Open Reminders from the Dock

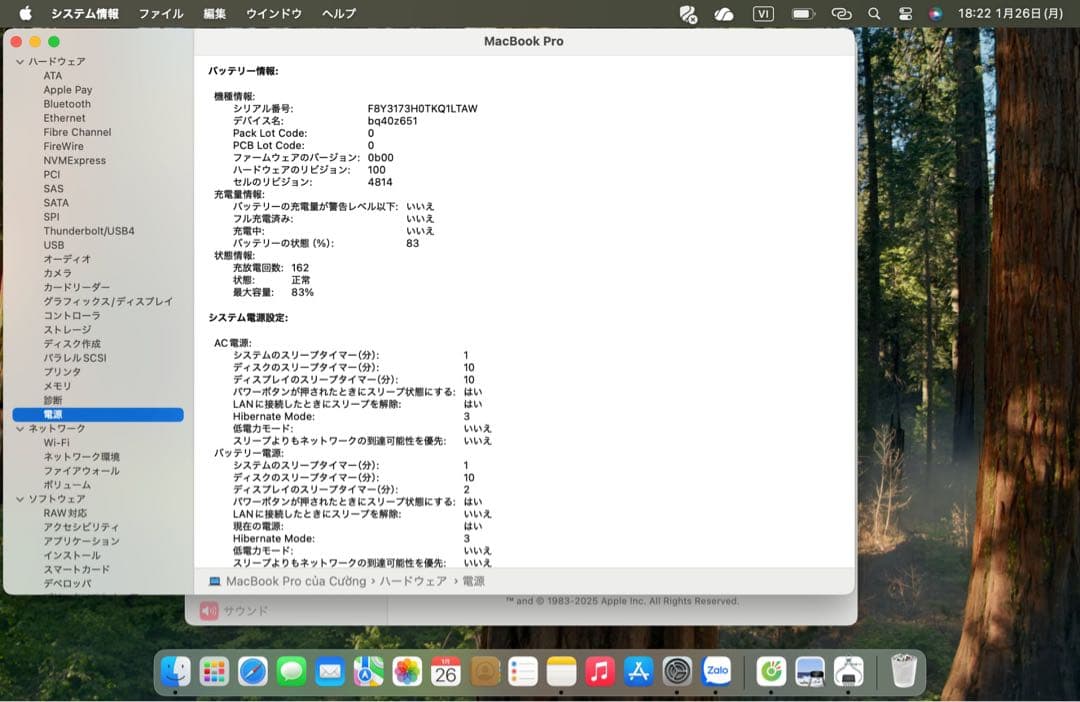pyautogui.click(x=523, y=671)
